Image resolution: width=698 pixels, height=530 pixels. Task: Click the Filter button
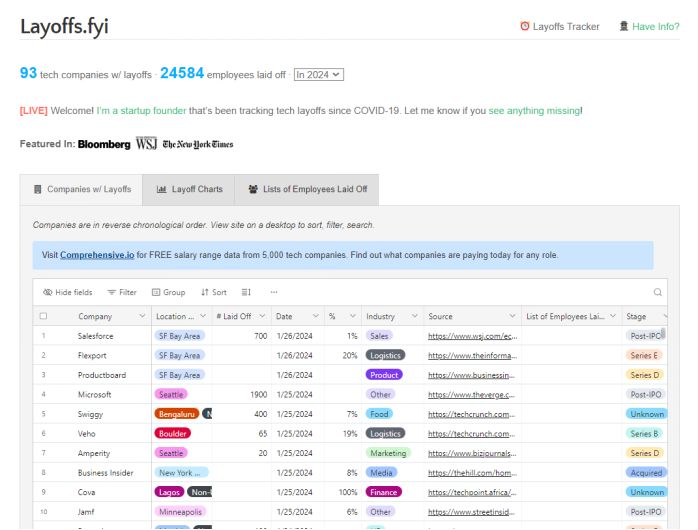pos(122,292)
